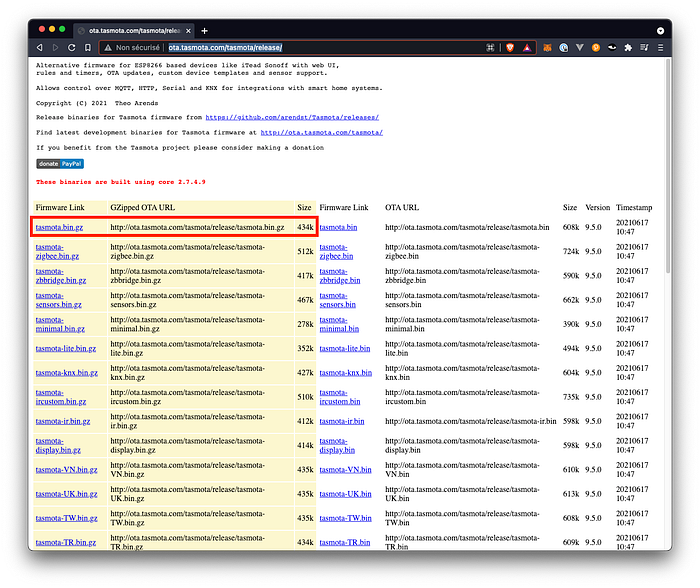Download tasmota.bin.gz firmware
700x588 pixels.
click(59, 227)
